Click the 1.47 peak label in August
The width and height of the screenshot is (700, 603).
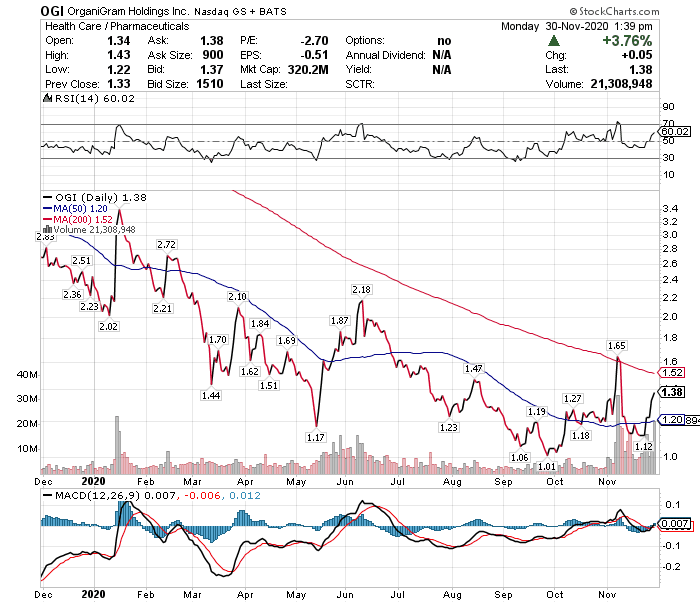[474, 369]
